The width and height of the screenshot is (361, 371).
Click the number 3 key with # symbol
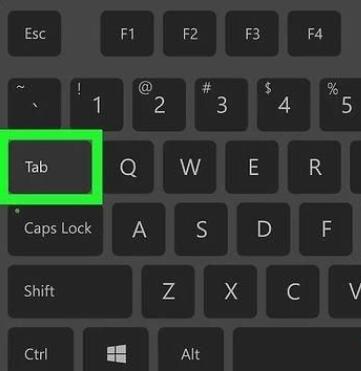click(x=221, y=104)
